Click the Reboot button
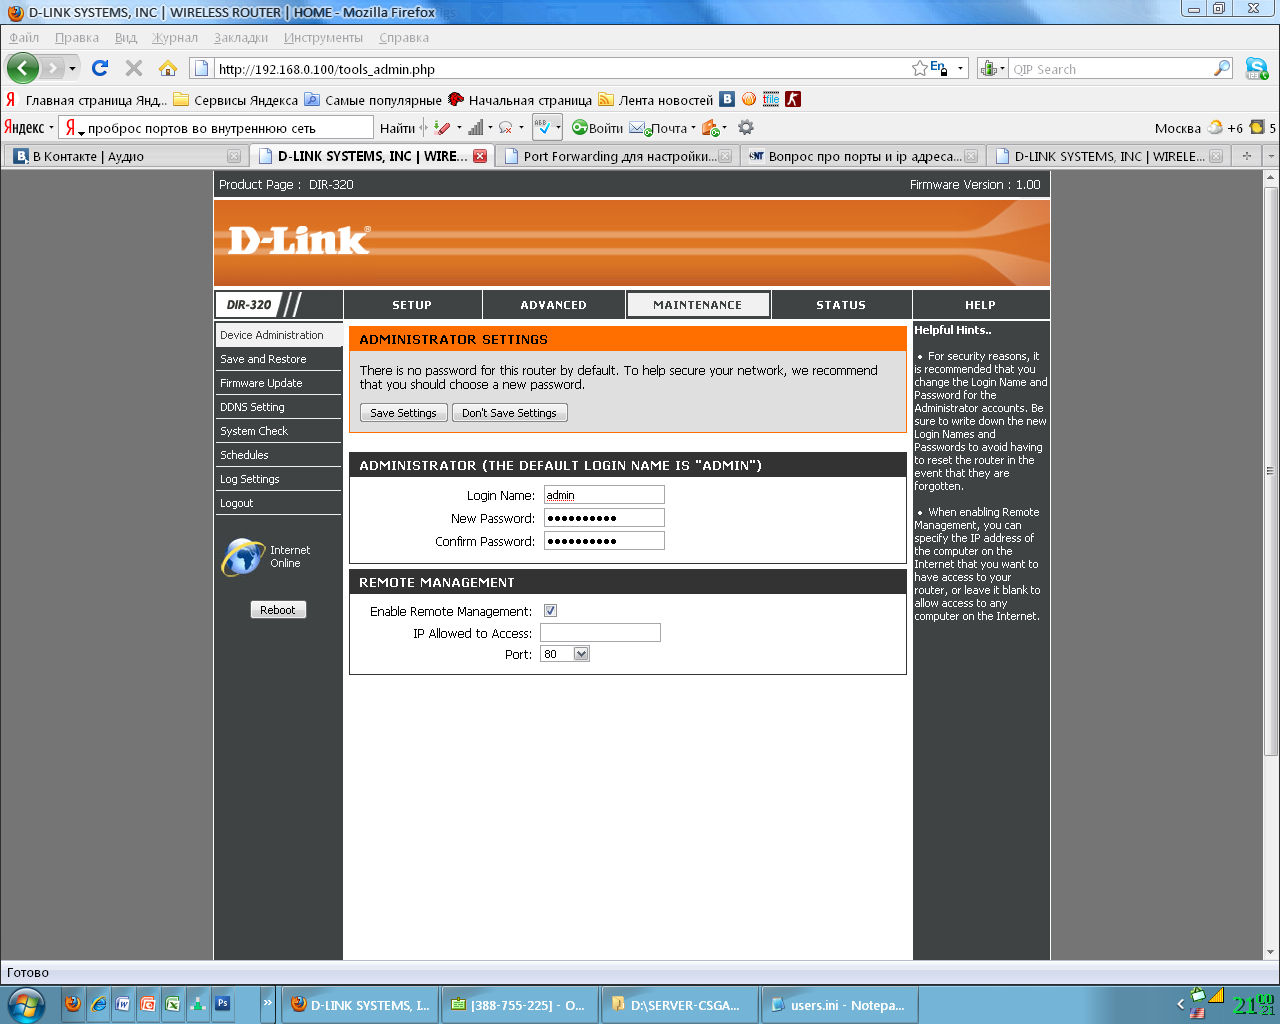This screenshot has height=1024, width=1280. (x=278, y=610)
